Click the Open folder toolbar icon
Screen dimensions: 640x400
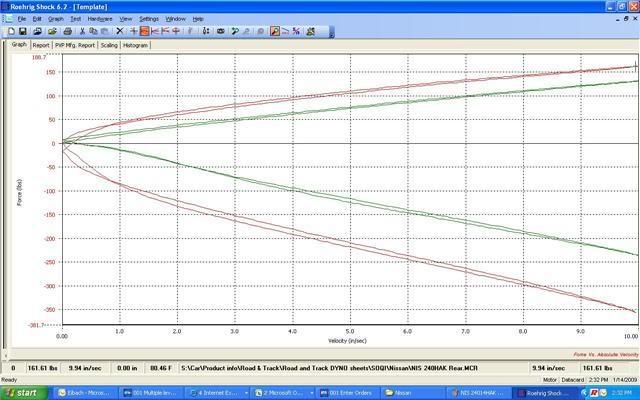[51, 31]
